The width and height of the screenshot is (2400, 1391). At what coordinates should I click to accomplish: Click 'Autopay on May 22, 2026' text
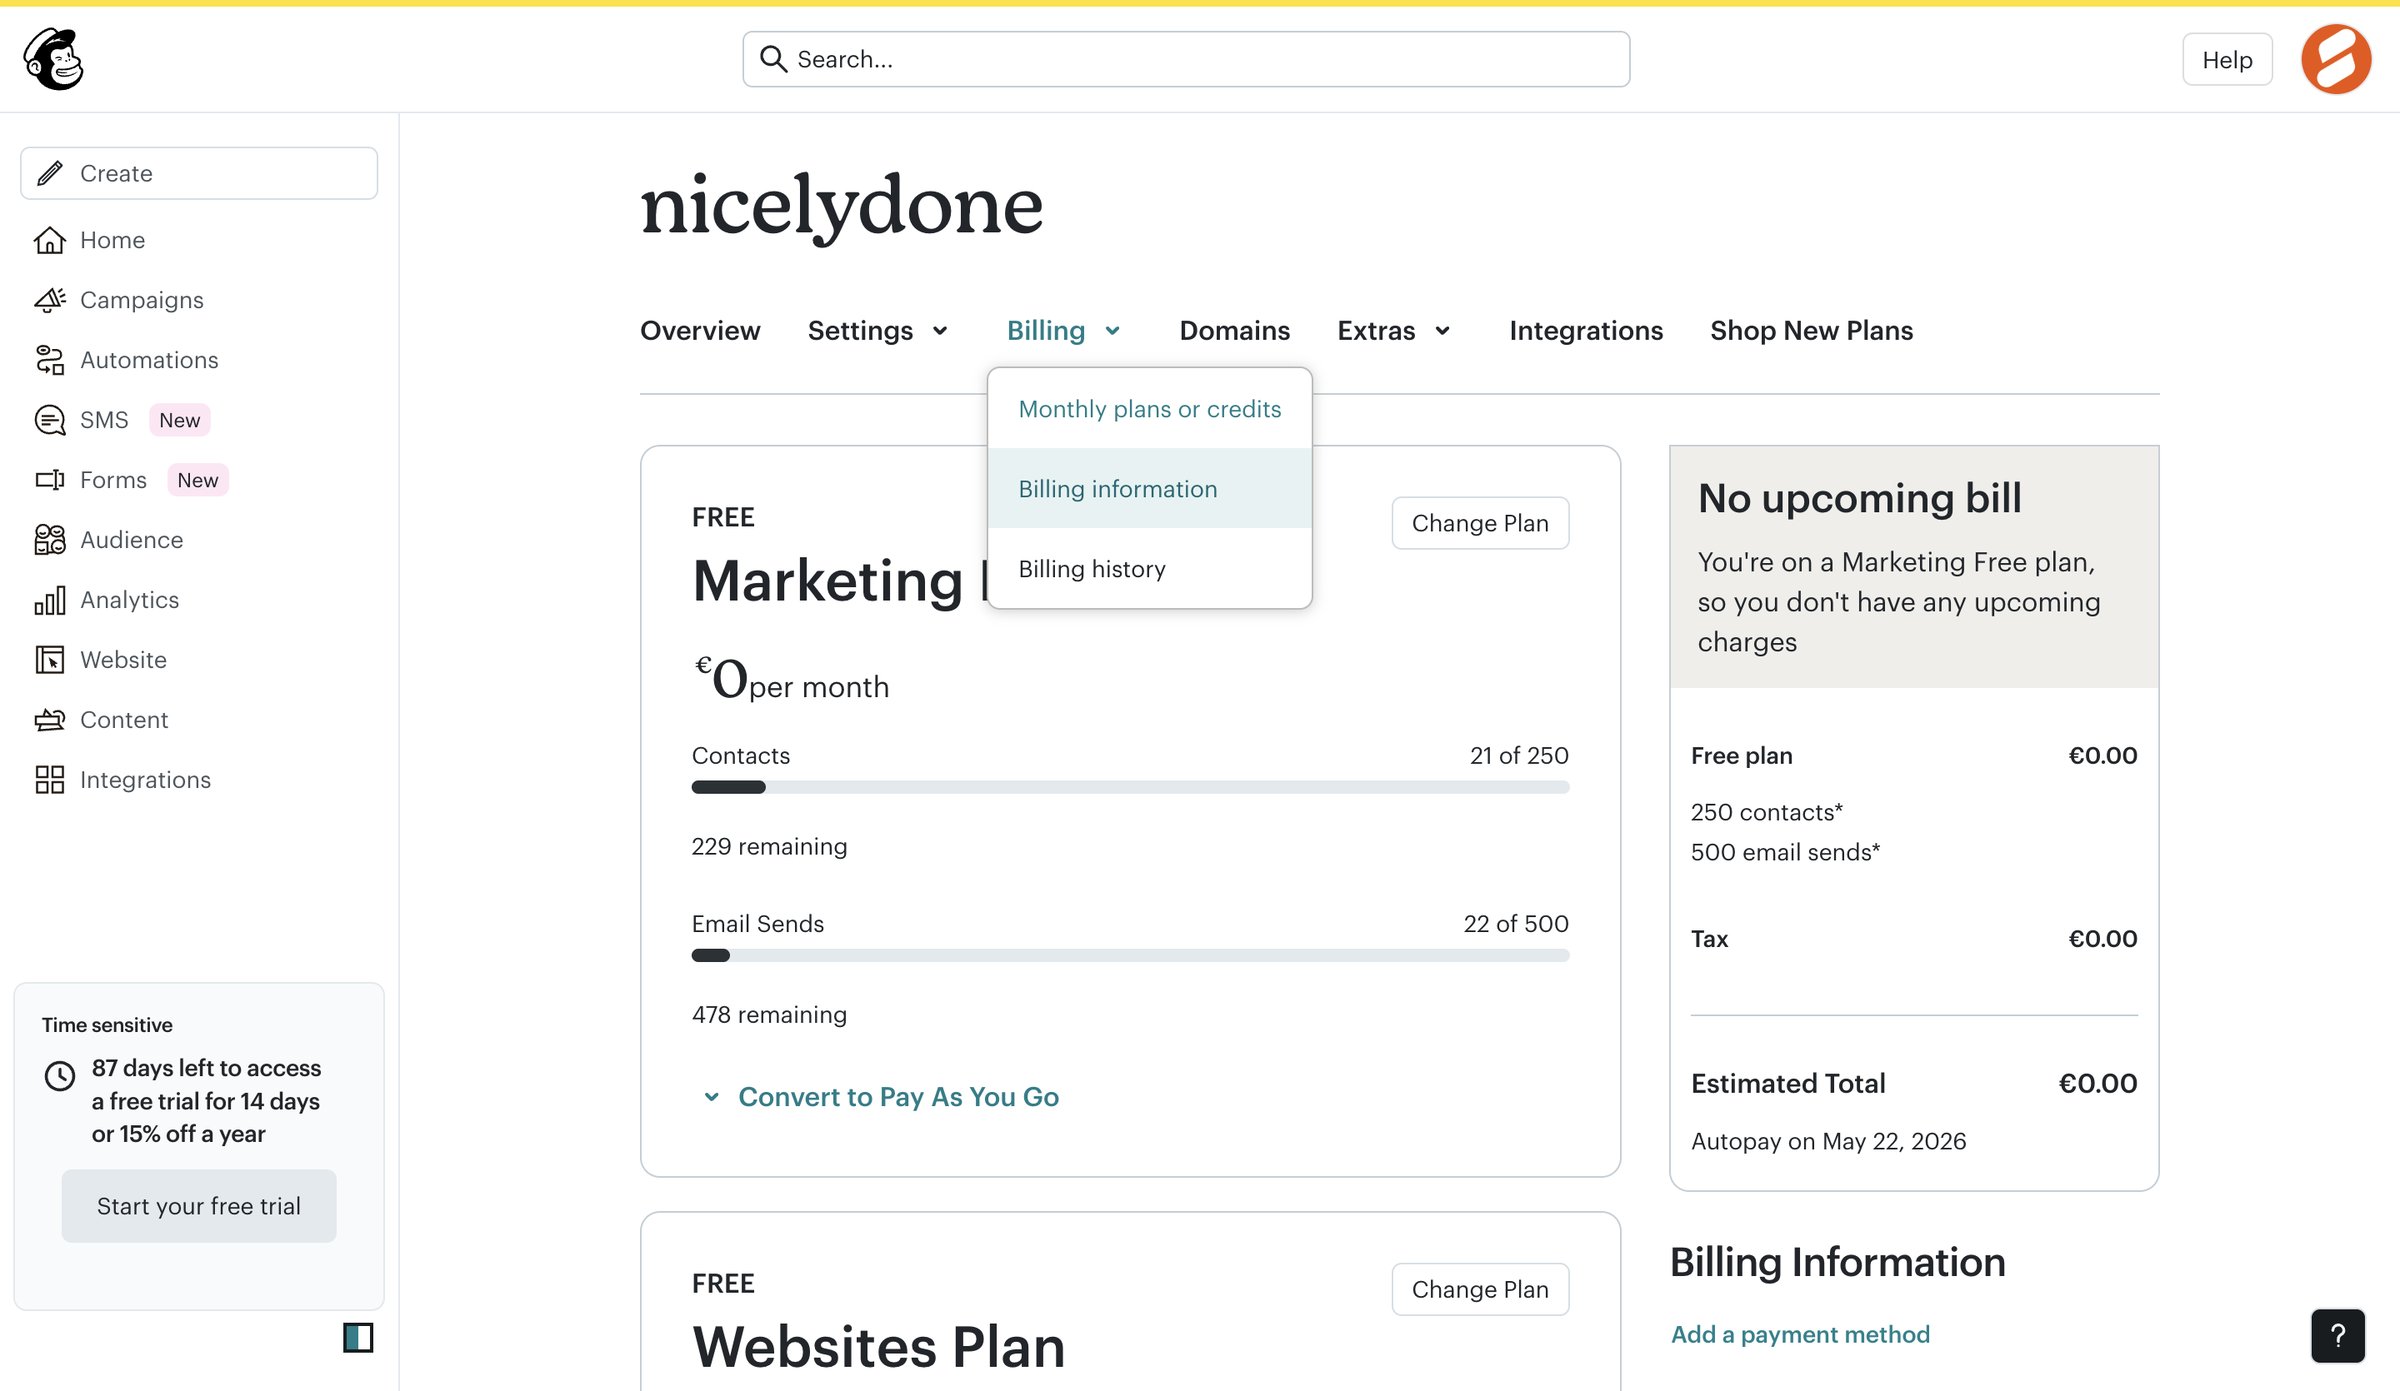pos(1828,1141)
